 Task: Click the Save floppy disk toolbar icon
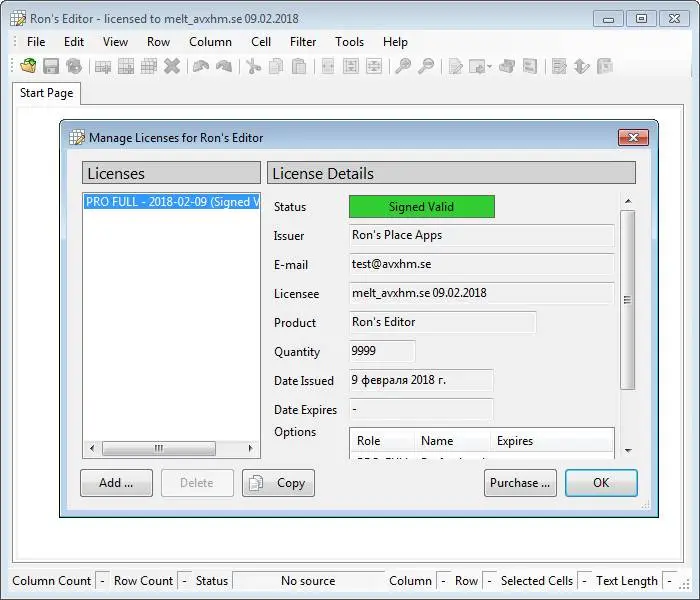tap(51, 66)
